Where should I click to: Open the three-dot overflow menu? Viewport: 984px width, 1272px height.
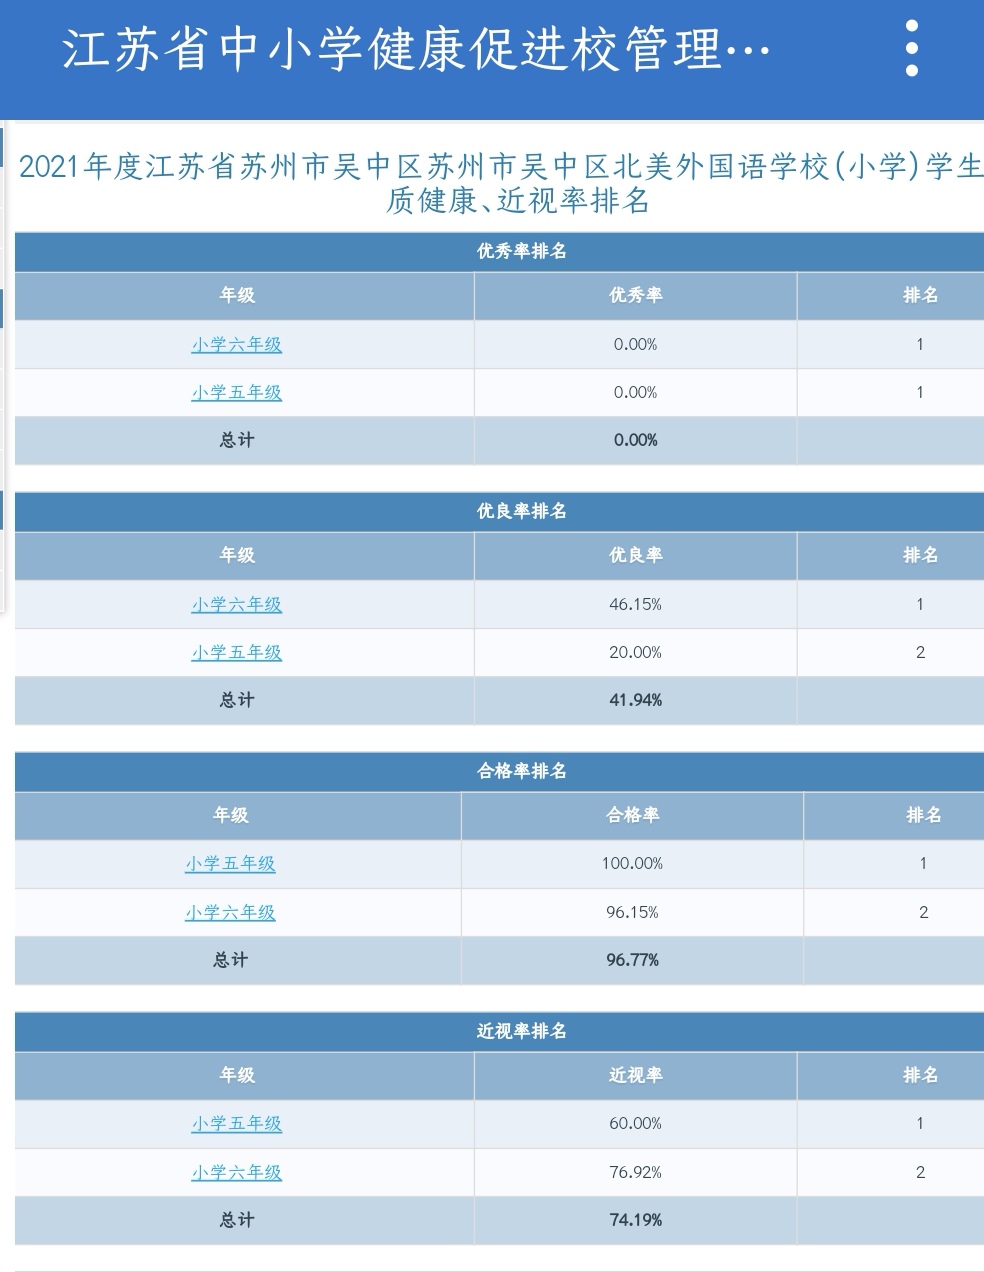911,47
